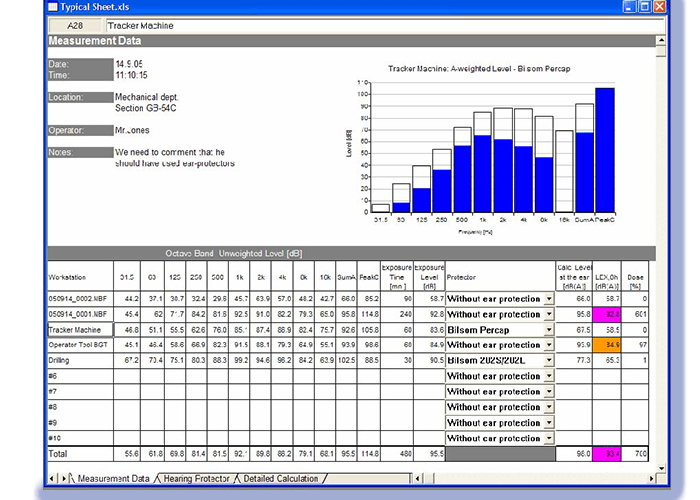Click the Typical Sheet.xls window icon

click(x=53, y=7)
